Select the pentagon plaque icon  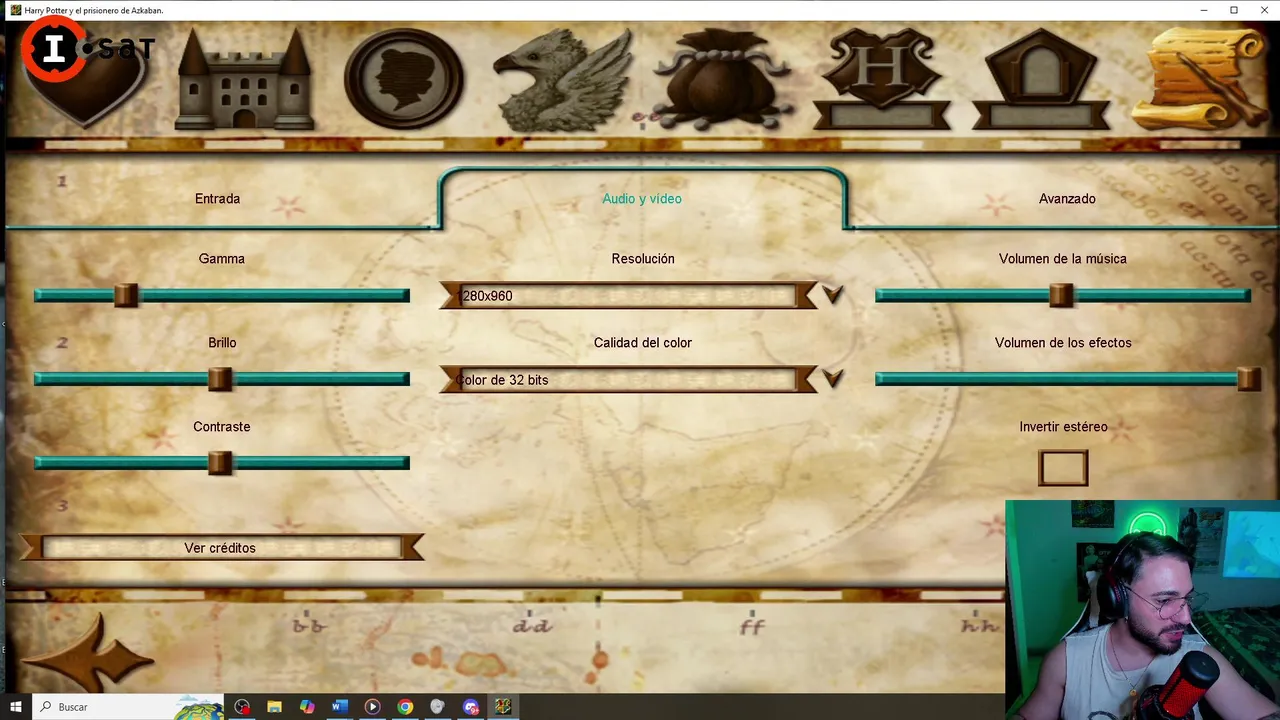click(x=1042, y=78)
